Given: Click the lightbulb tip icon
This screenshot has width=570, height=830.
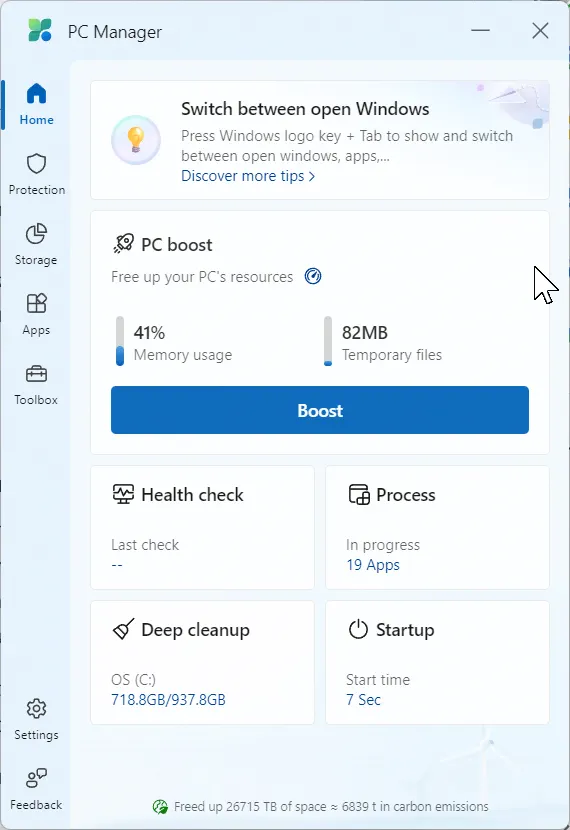Looking at the screenshot, I should [136, 140].
